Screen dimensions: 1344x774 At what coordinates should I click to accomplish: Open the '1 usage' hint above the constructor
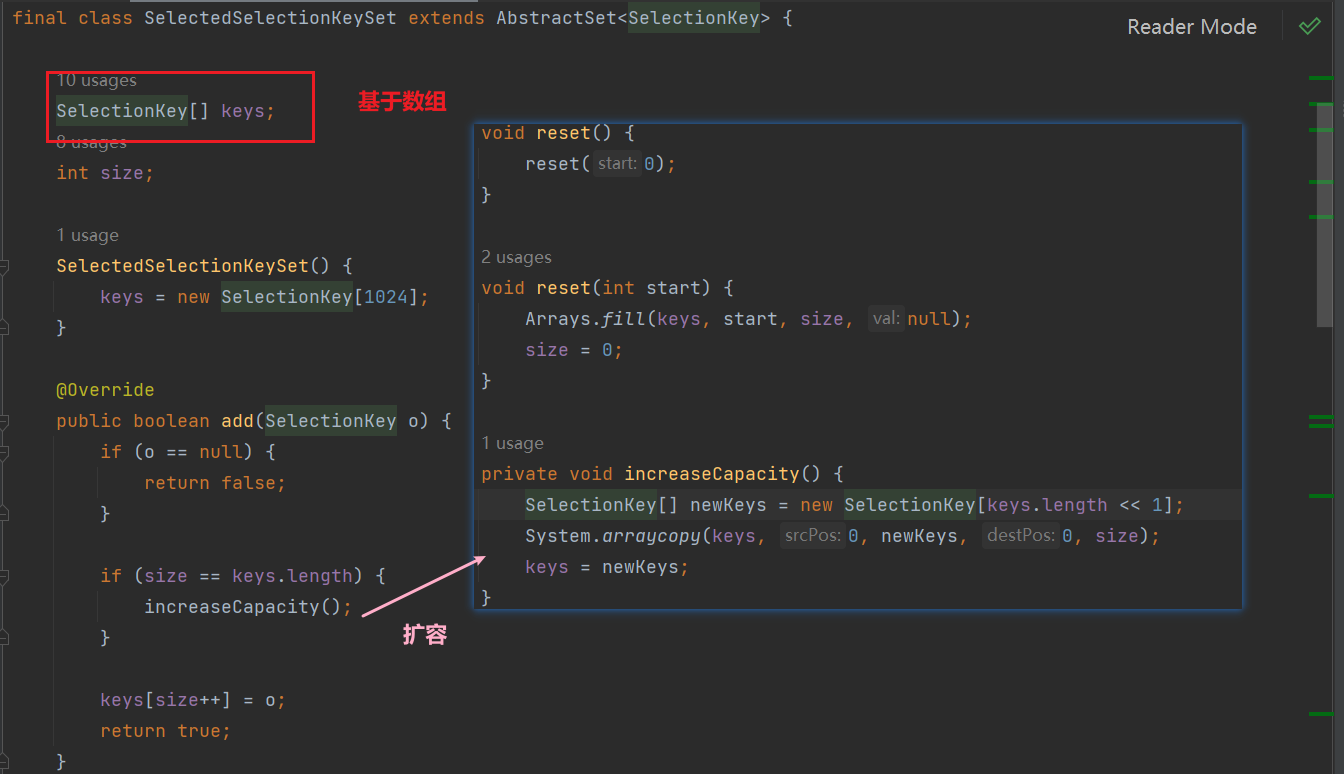(x=87, y=235)
